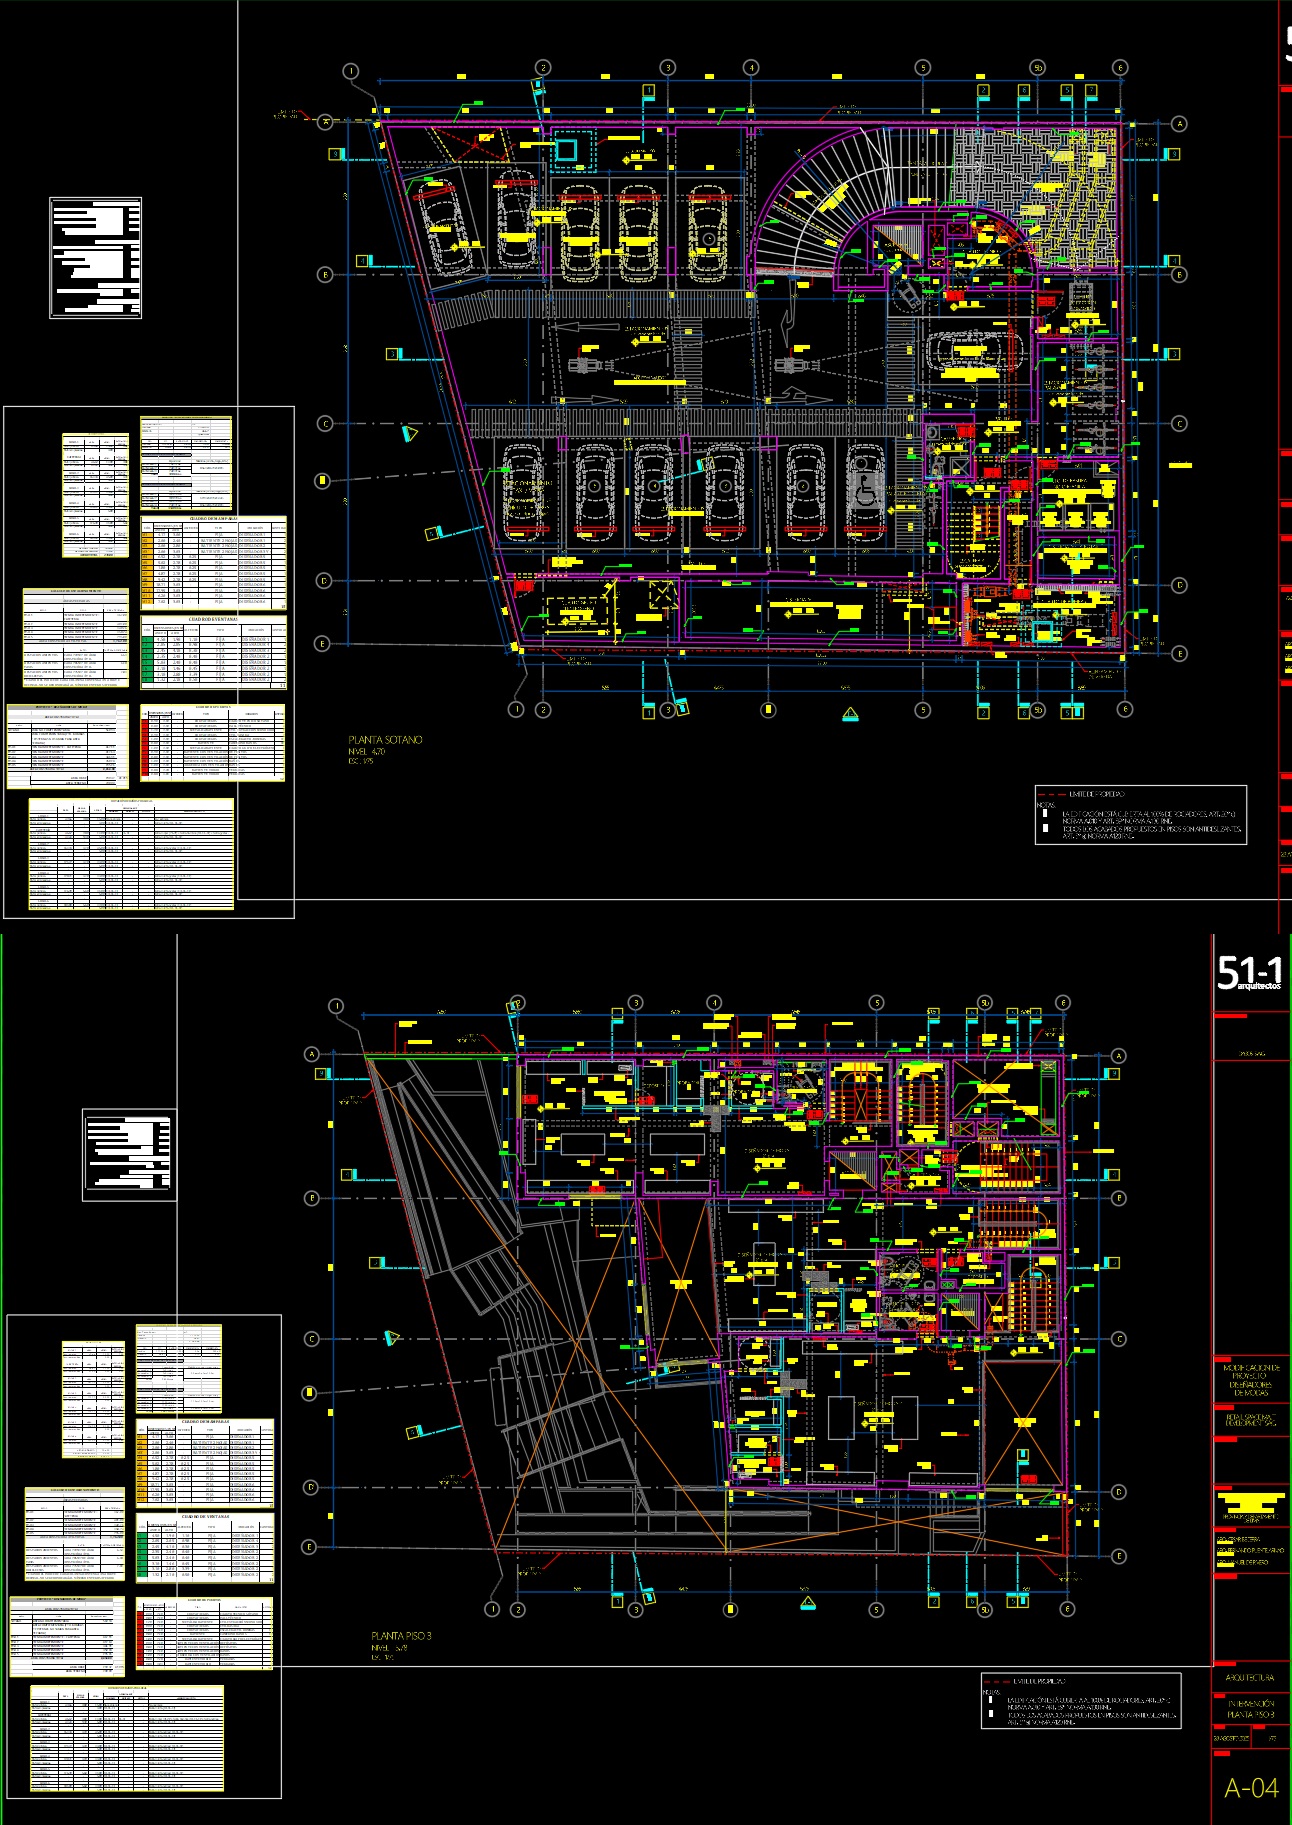Click axis bubble E left of the Piso 3 plan
Viewport: 1292px width, 1825px height.
[309, 1547]
